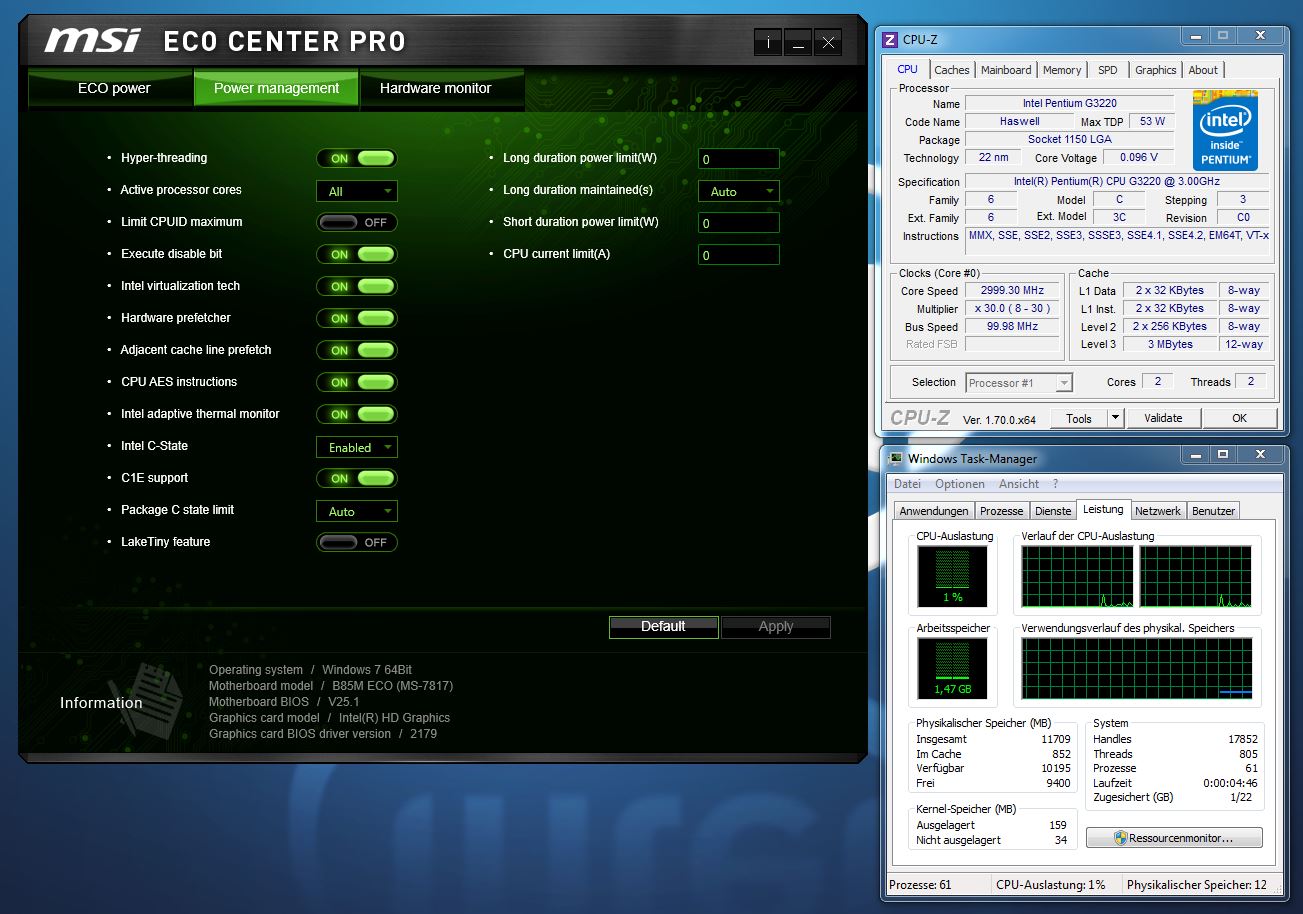Screen dimensions: 1303x914
Task: Open CPU-Z Memory tab
Action: (1062, 70)
